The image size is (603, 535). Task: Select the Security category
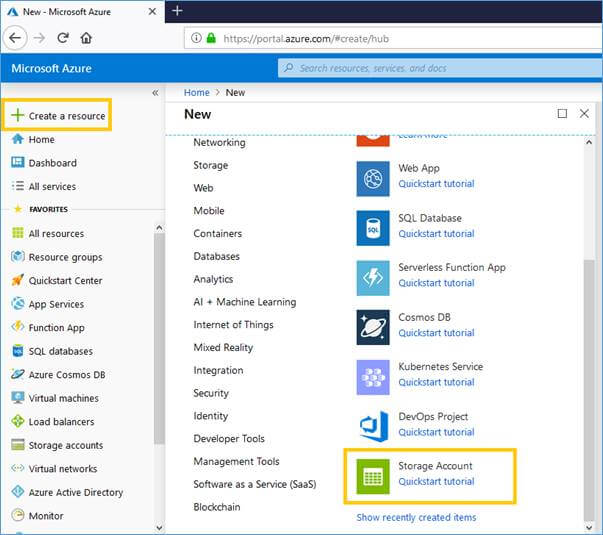click(211, 393)
